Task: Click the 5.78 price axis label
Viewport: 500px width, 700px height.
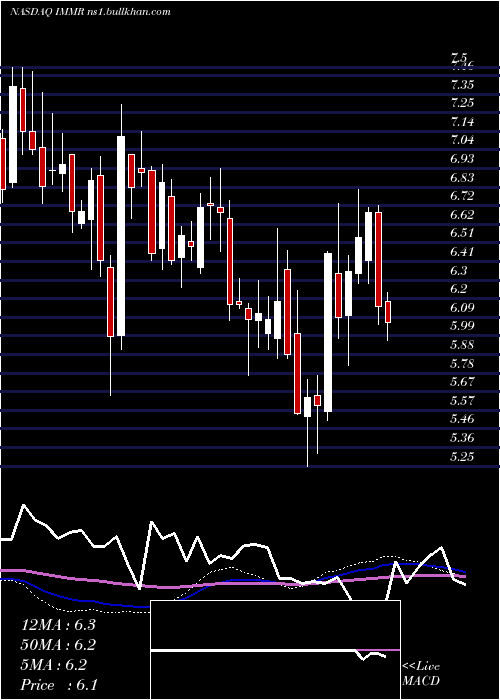Action: pos(462,363)
